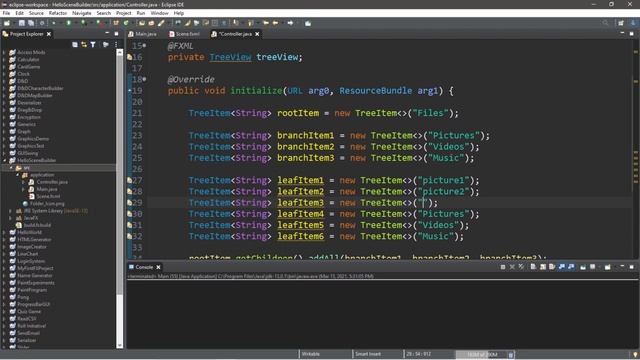Maximize the Console panel

pyautogui.click(x=631, y=267)
